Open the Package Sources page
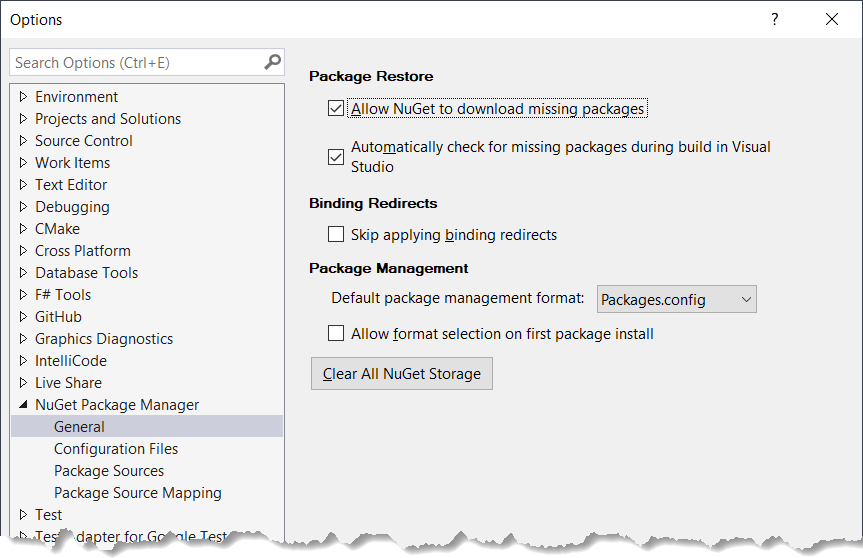 [109, 471]
